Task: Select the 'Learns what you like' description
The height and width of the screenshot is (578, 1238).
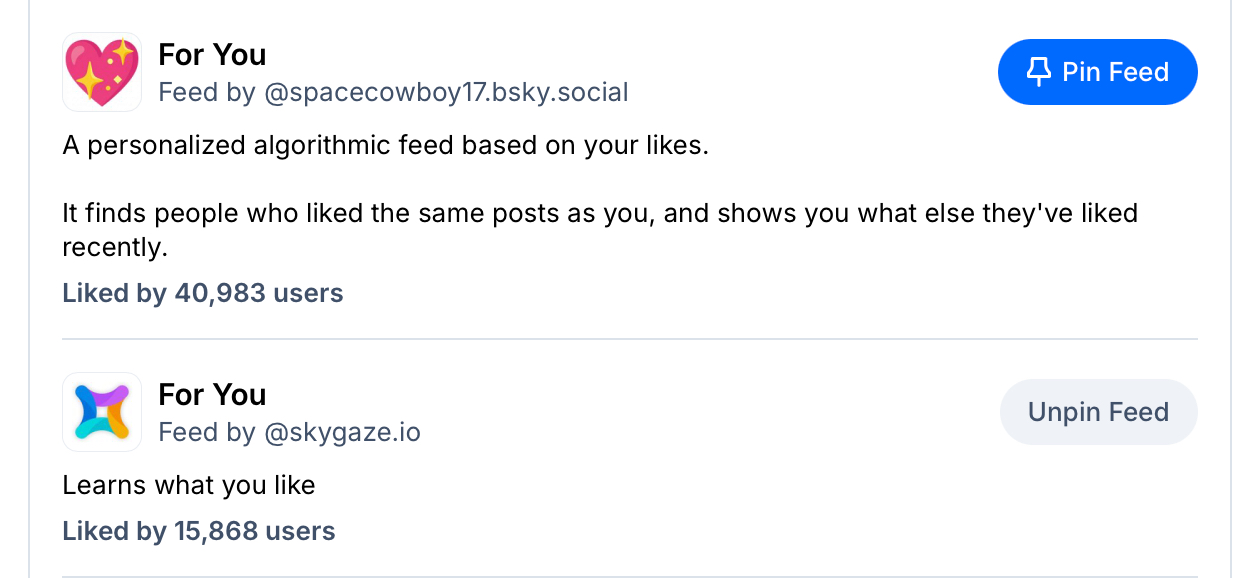Action: point(189,486)
